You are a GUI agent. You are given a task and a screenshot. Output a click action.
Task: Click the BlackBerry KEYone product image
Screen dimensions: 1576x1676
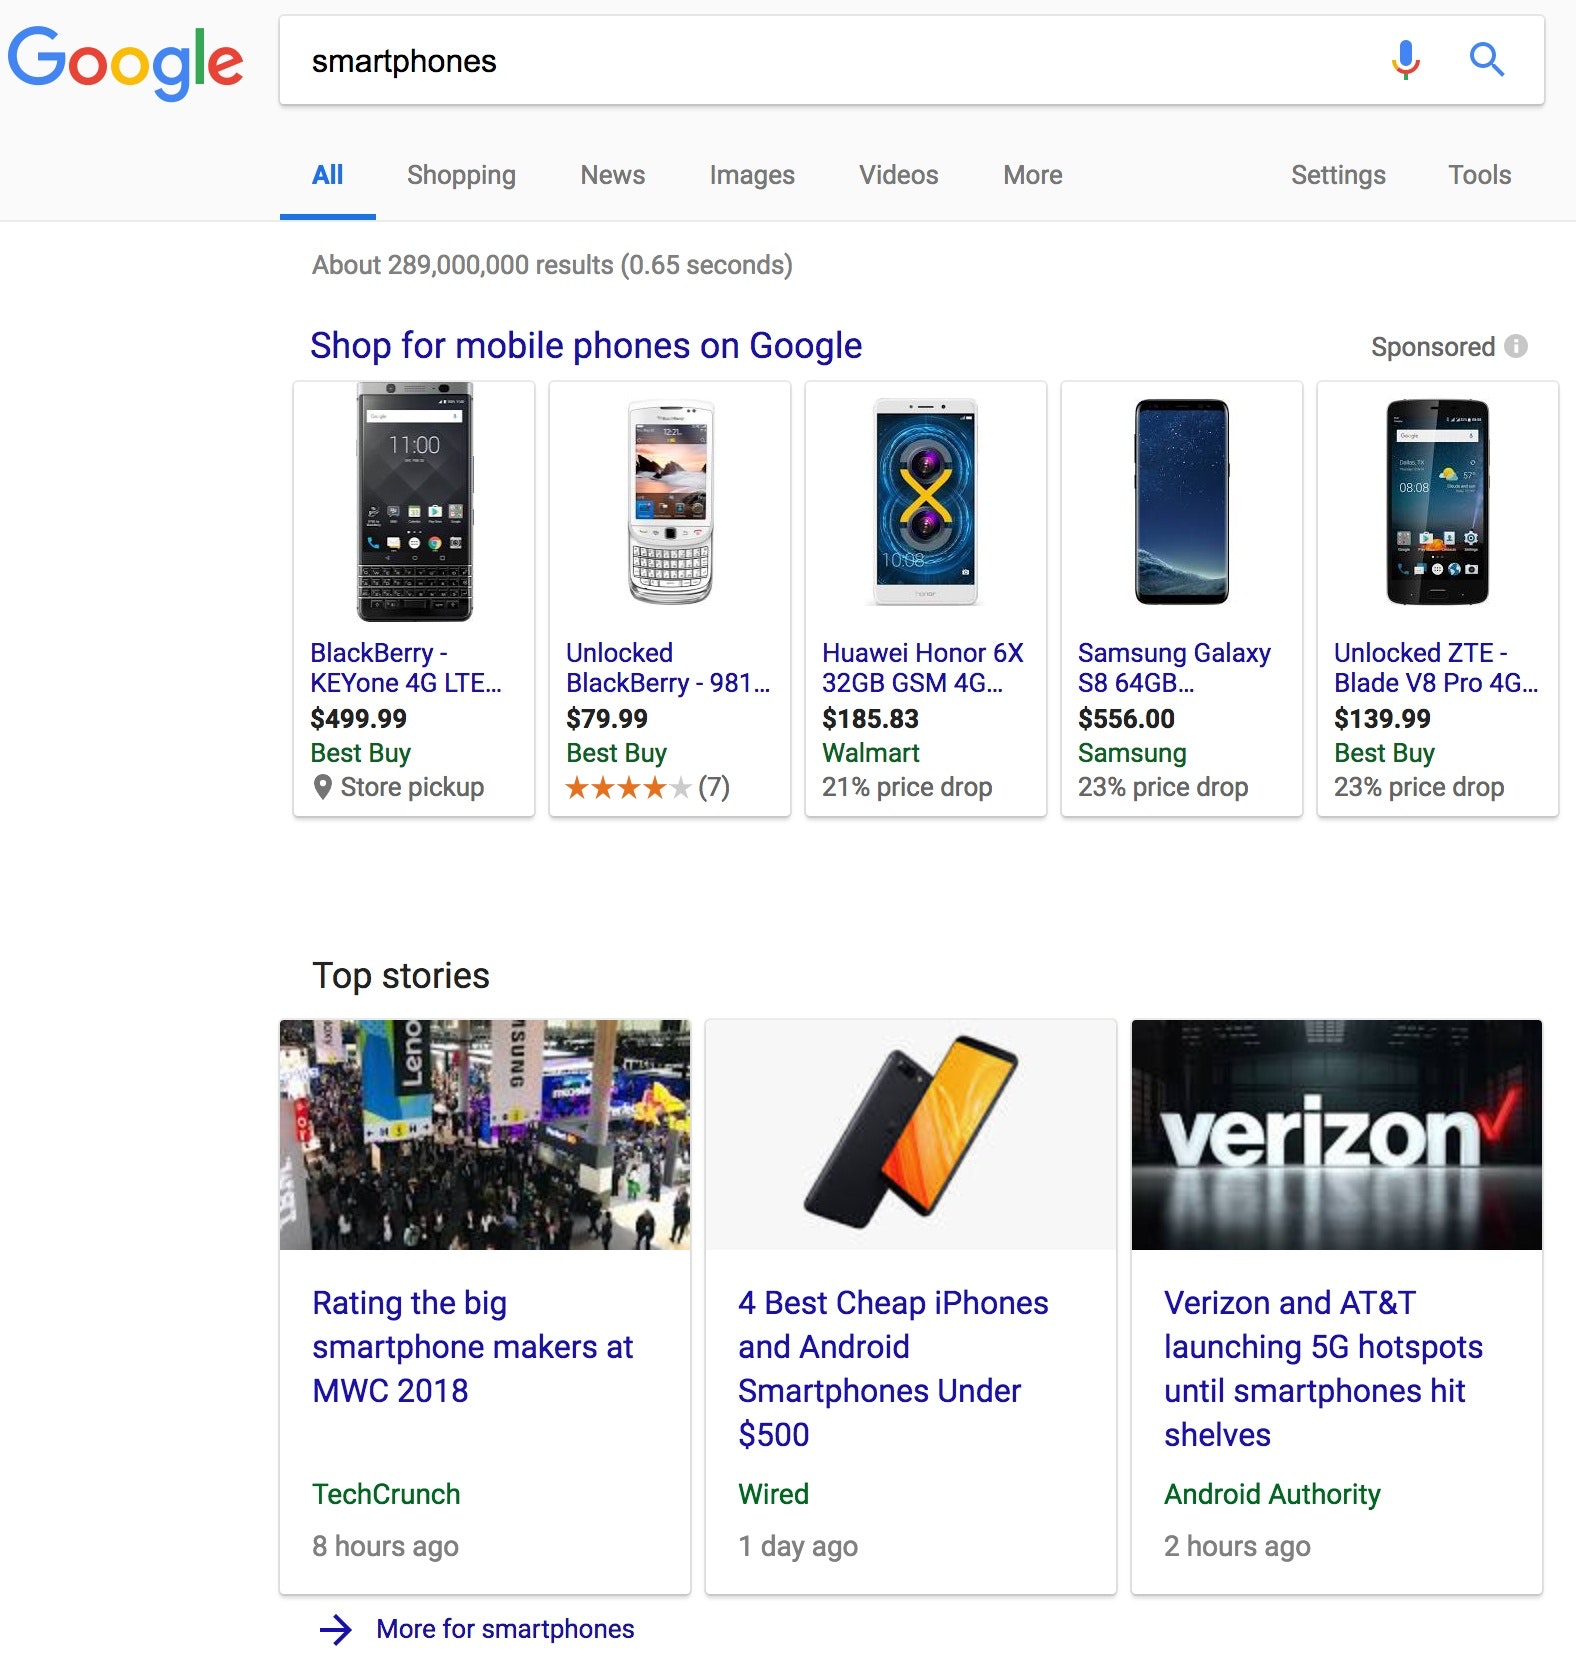point(414,502)
